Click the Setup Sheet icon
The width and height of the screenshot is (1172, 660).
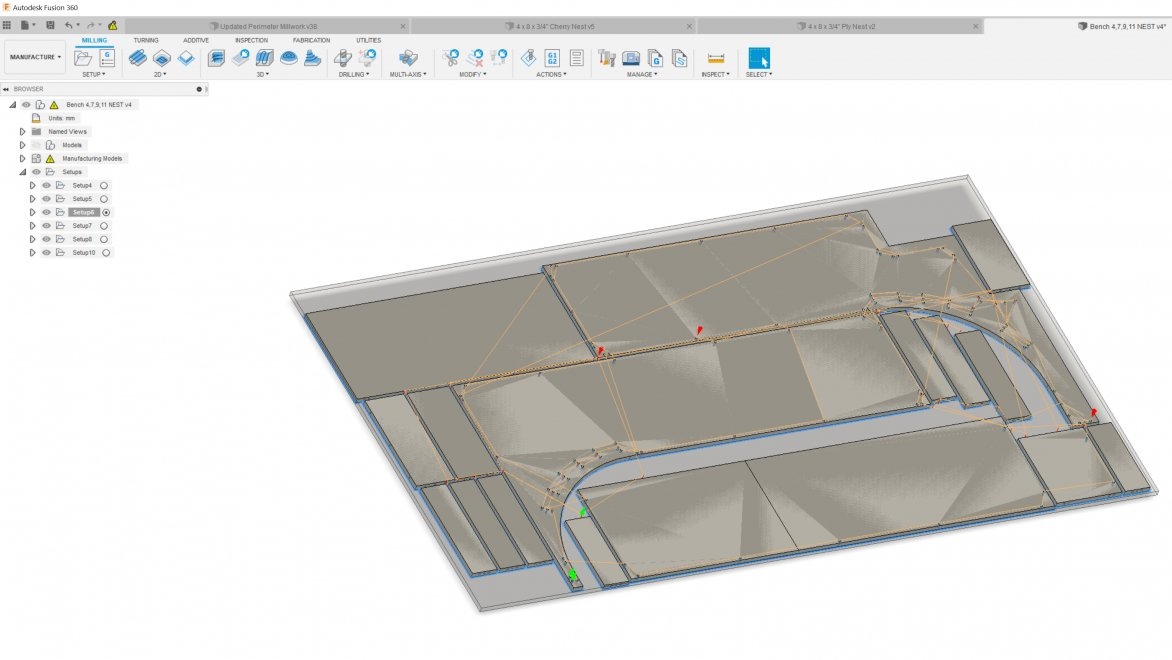click(x=576, y=58)
